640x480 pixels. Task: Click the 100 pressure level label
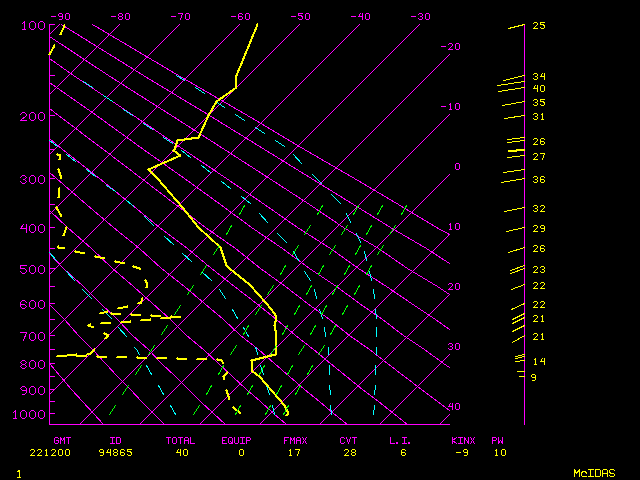pos(32,25)
